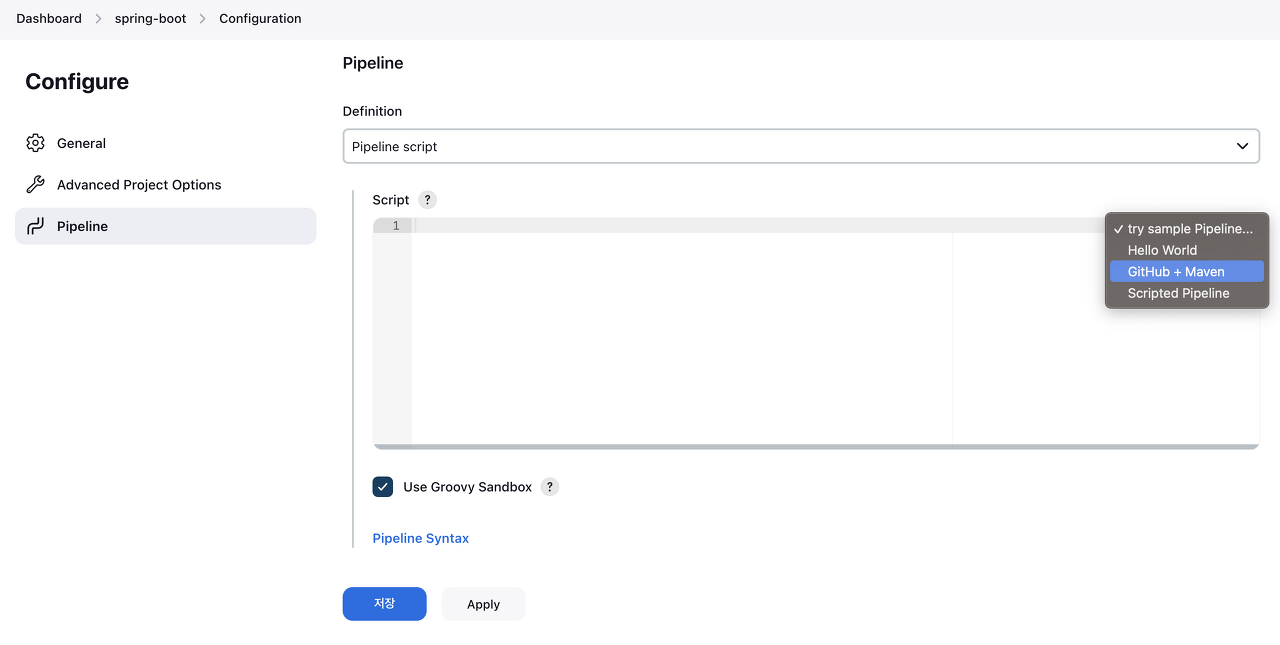Image resolution: width=1280 pixels, height=645 pixels.
Task: Open help for the Script field
Action: pyautogui.click(x=428, y=200)
